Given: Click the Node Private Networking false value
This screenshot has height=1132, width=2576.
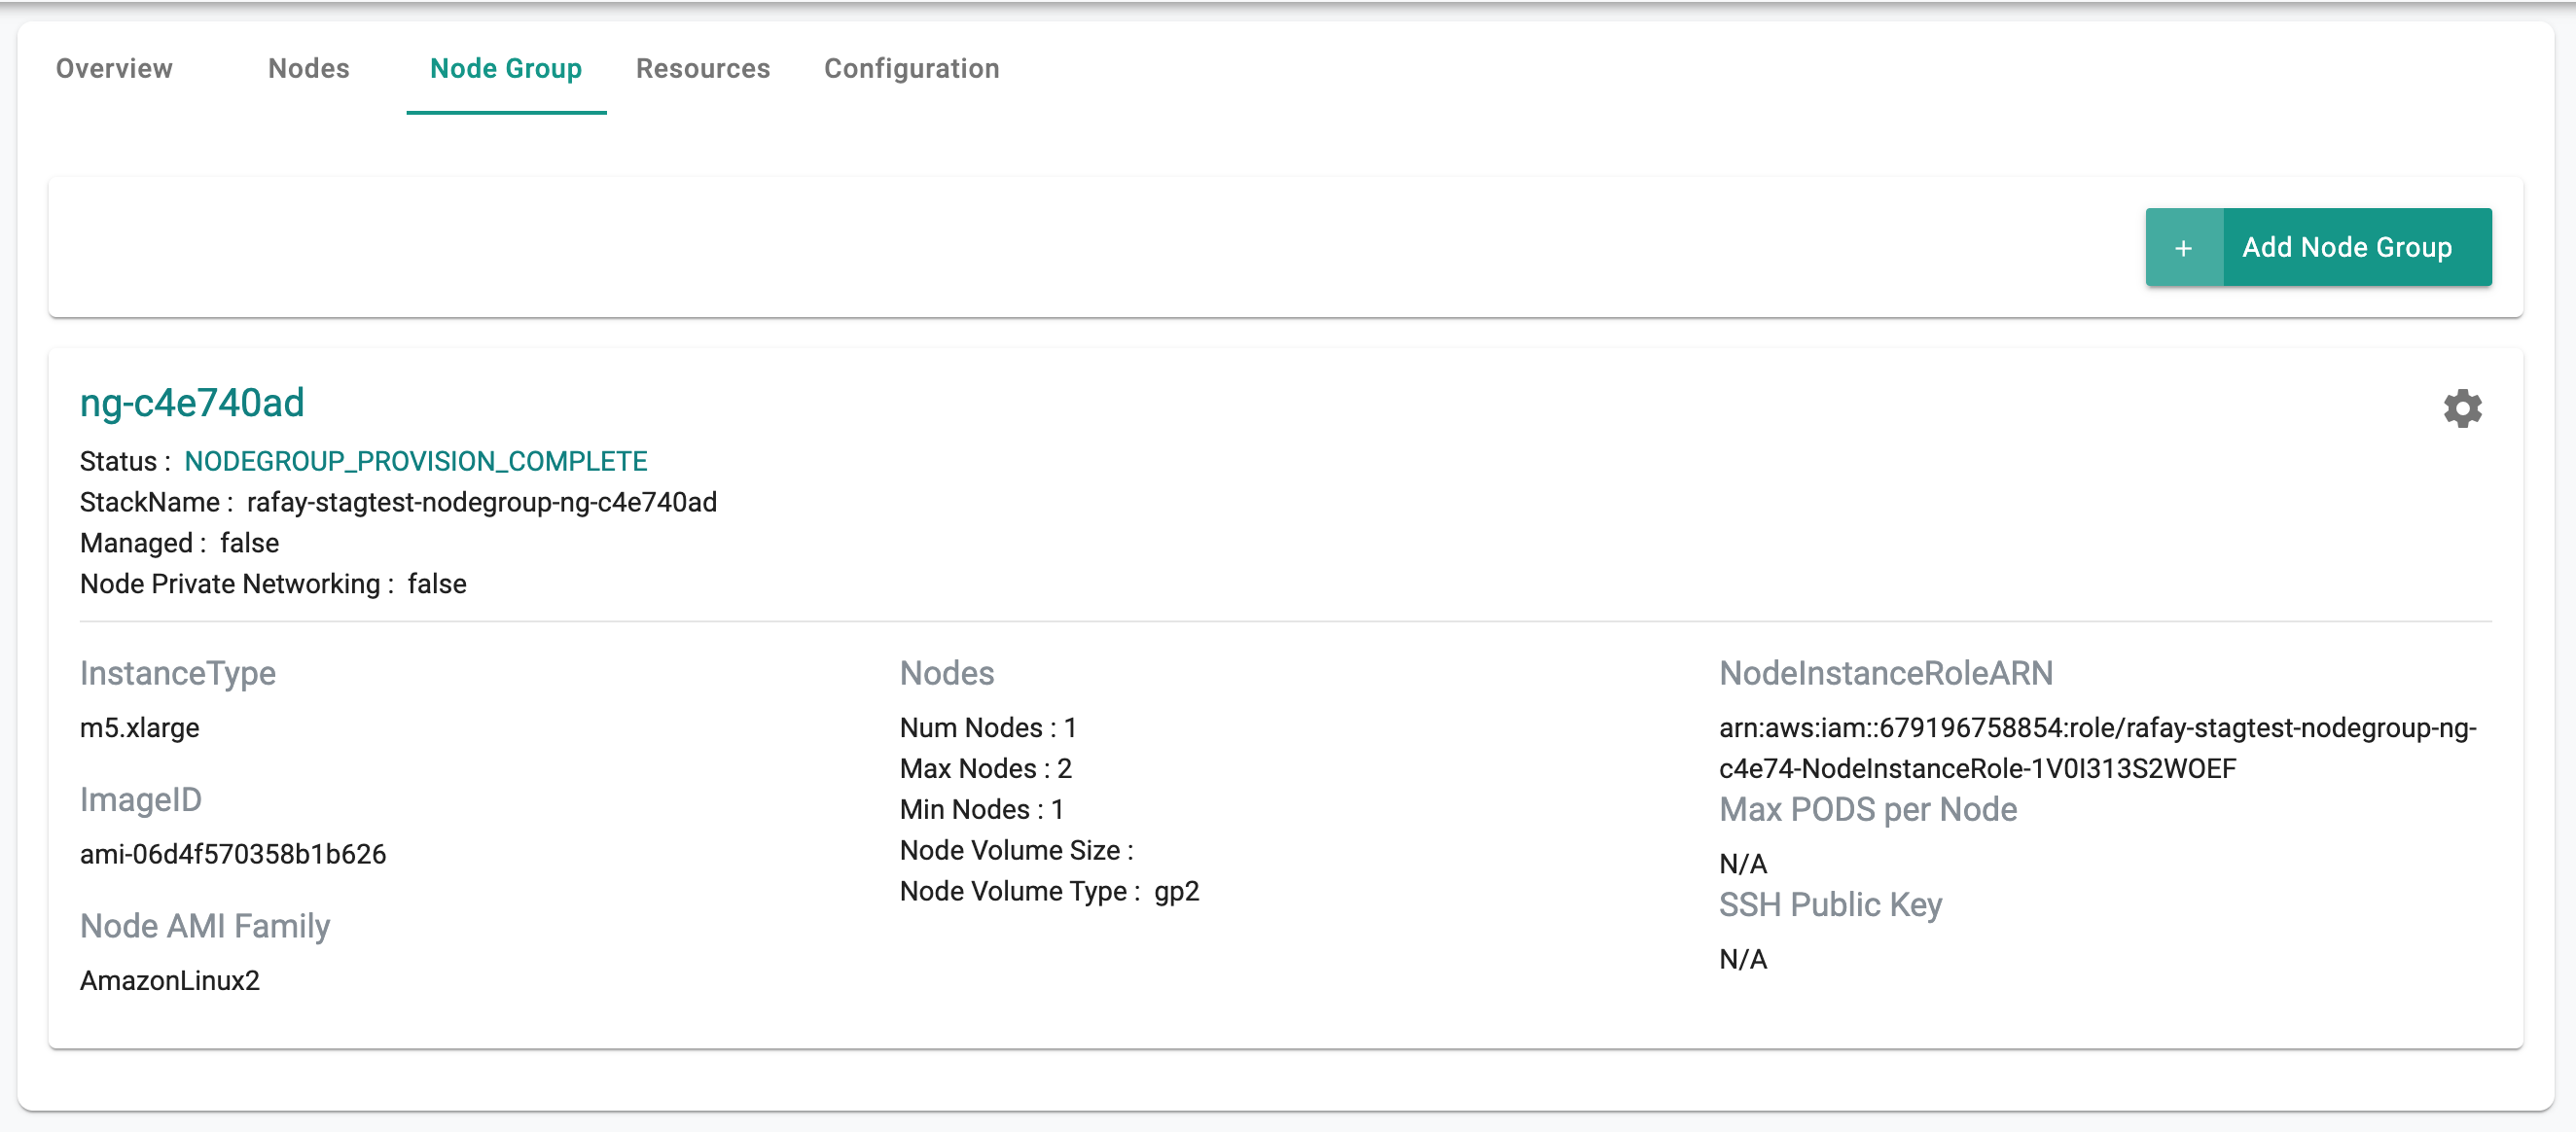Looking at the screenshot, I should click(437, 584).
